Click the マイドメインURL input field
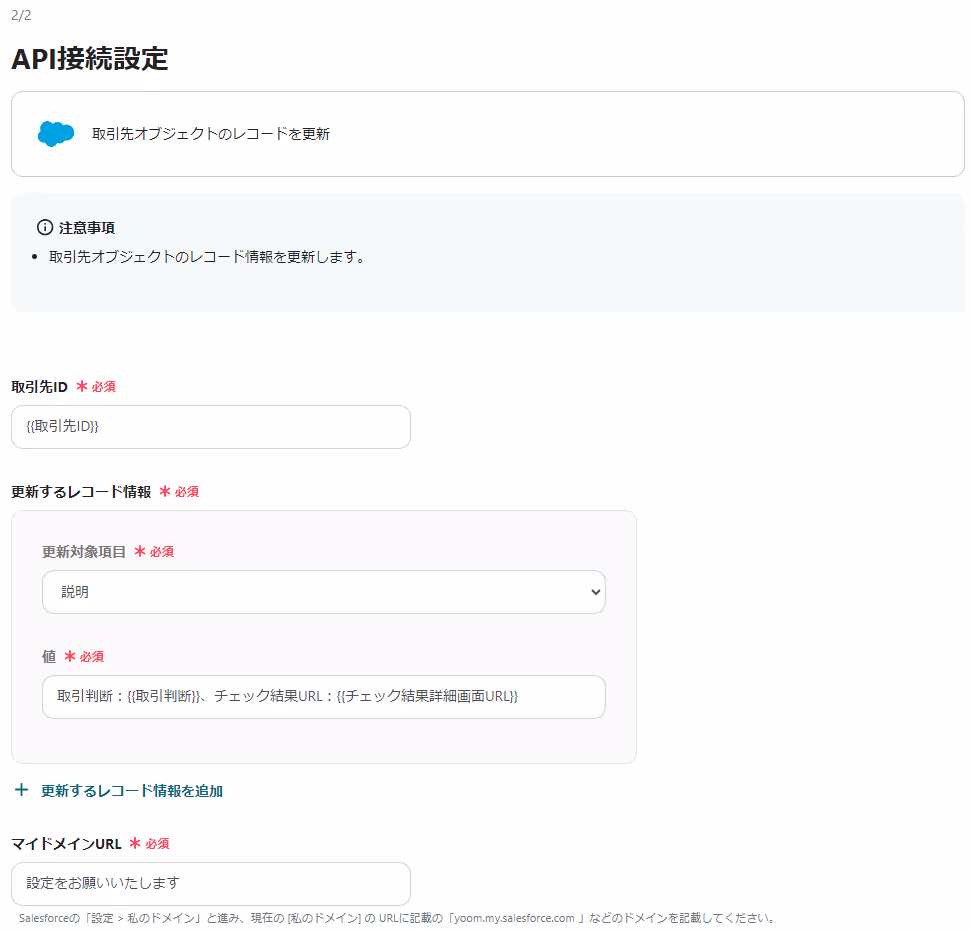This screenshot has width=973, height=932. click(211, 884)
